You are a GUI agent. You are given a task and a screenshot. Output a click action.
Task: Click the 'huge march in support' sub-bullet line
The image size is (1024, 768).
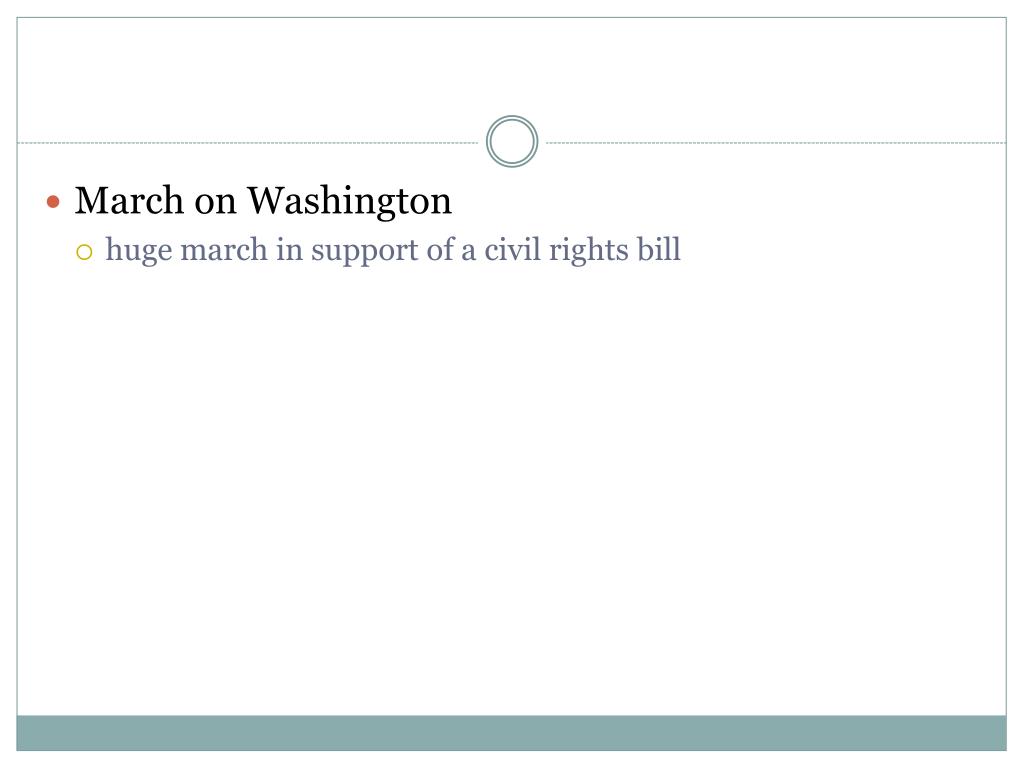coord(393,250)
